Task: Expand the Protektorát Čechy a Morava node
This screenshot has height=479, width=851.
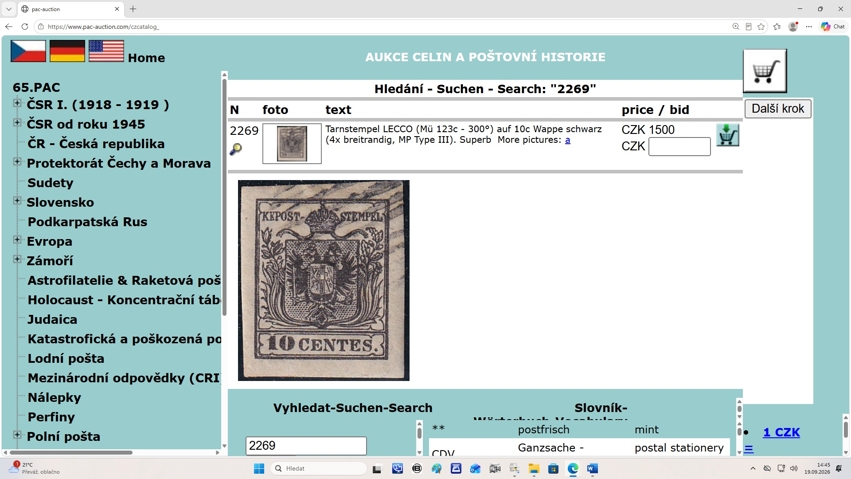Action: (17, 162)
